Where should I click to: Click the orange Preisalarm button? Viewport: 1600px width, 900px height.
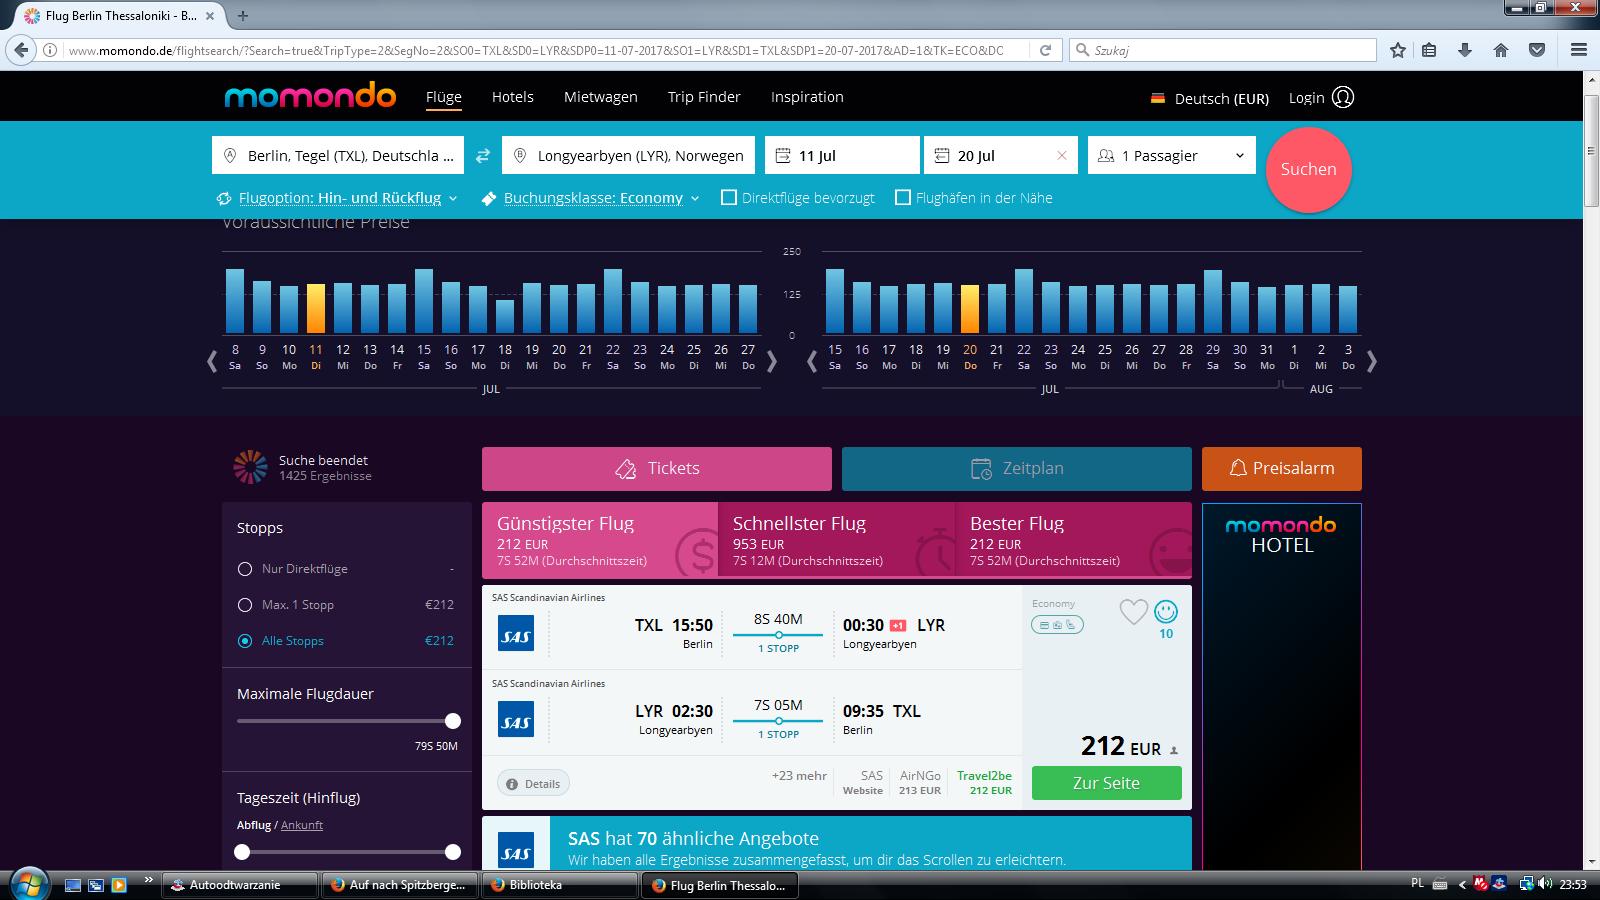pyautogui.click(x=1282, y=468)
